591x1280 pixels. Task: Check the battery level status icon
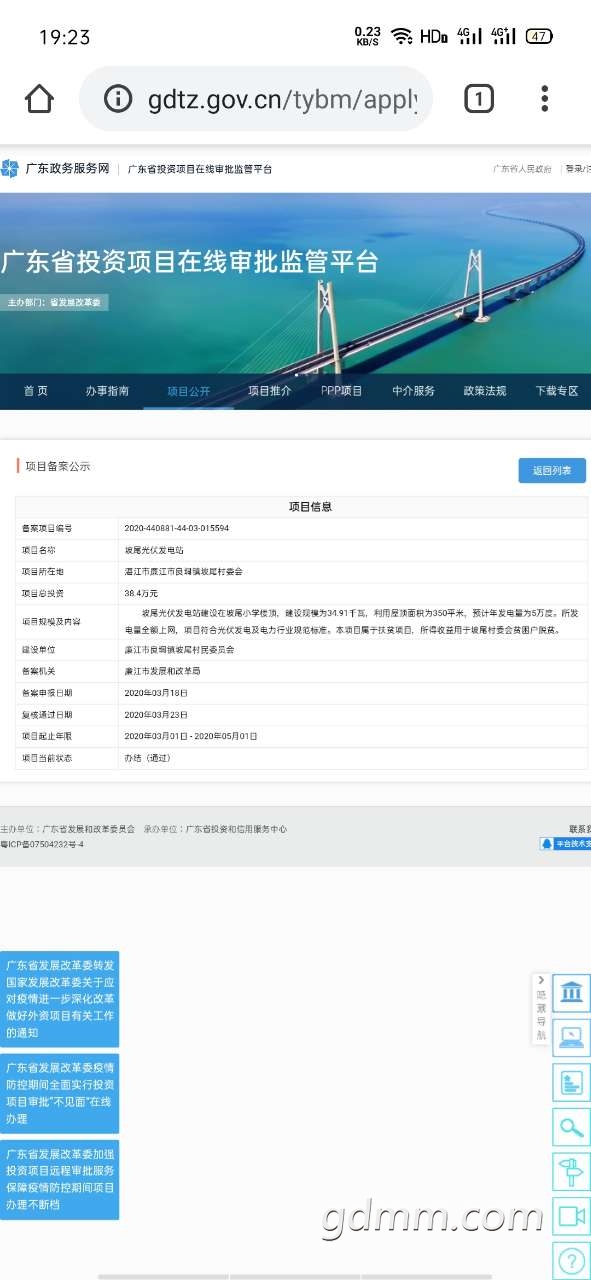point(539,36)
